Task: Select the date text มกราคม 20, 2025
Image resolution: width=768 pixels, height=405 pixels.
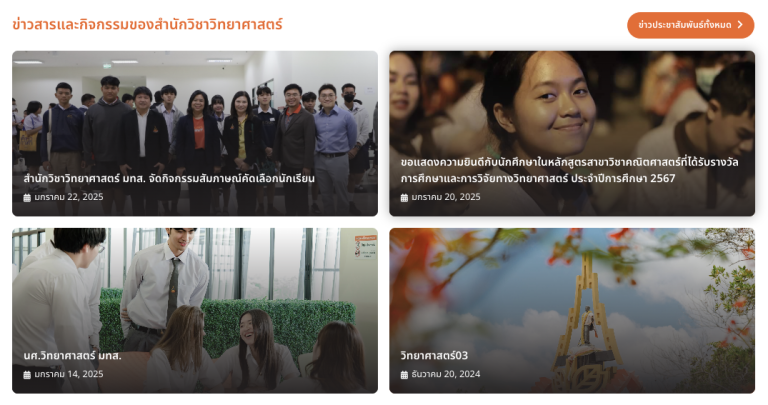Action: coord(446,197)
